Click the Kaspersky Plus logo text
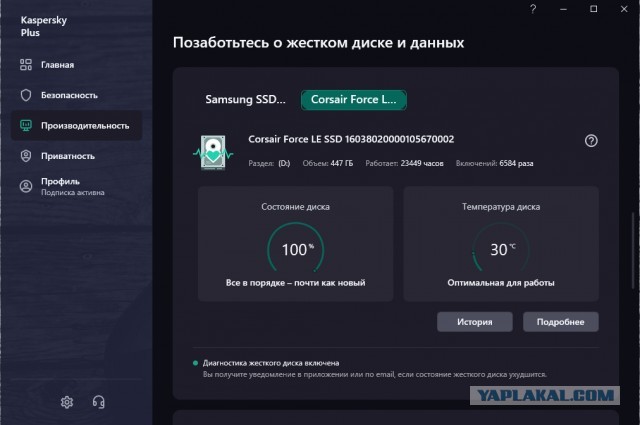This screenshot has width=640, height=425. click(44, 26)
